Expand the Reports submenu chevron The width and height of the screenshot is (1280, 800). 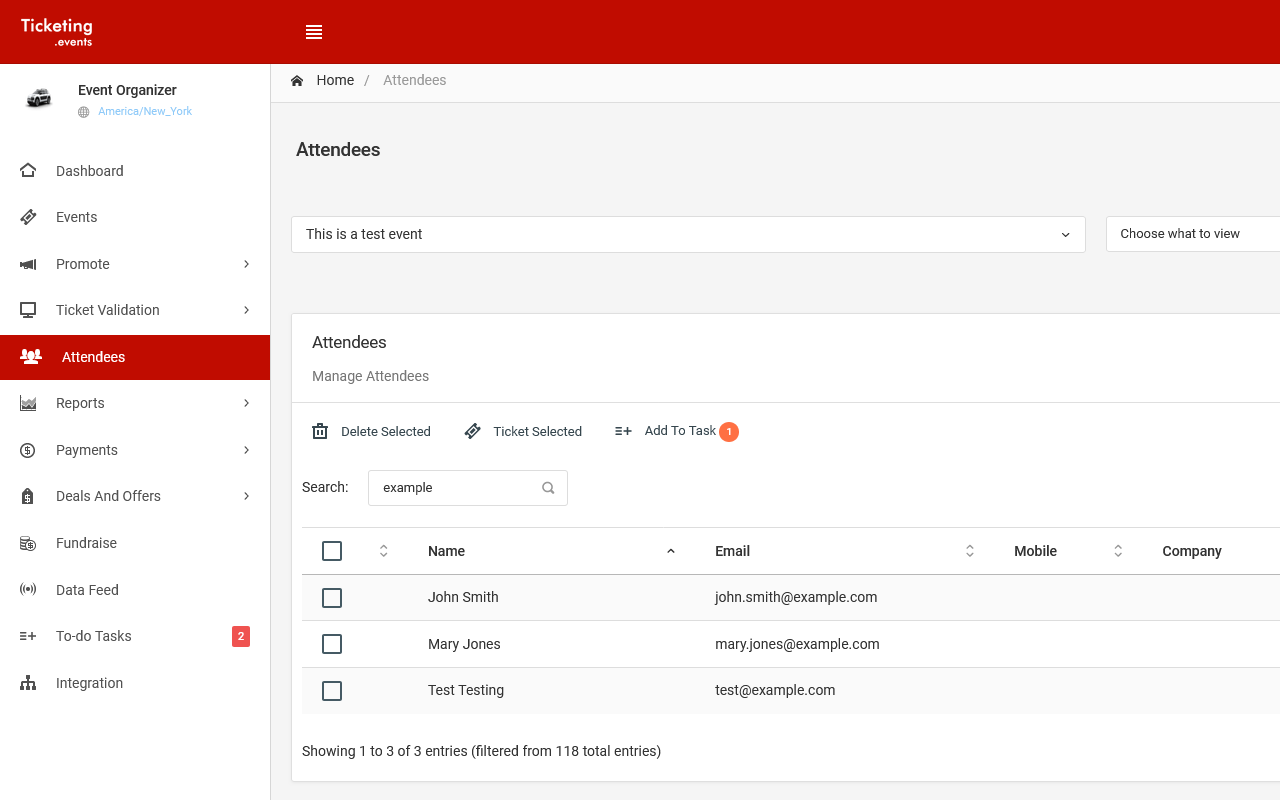(246, 403)
